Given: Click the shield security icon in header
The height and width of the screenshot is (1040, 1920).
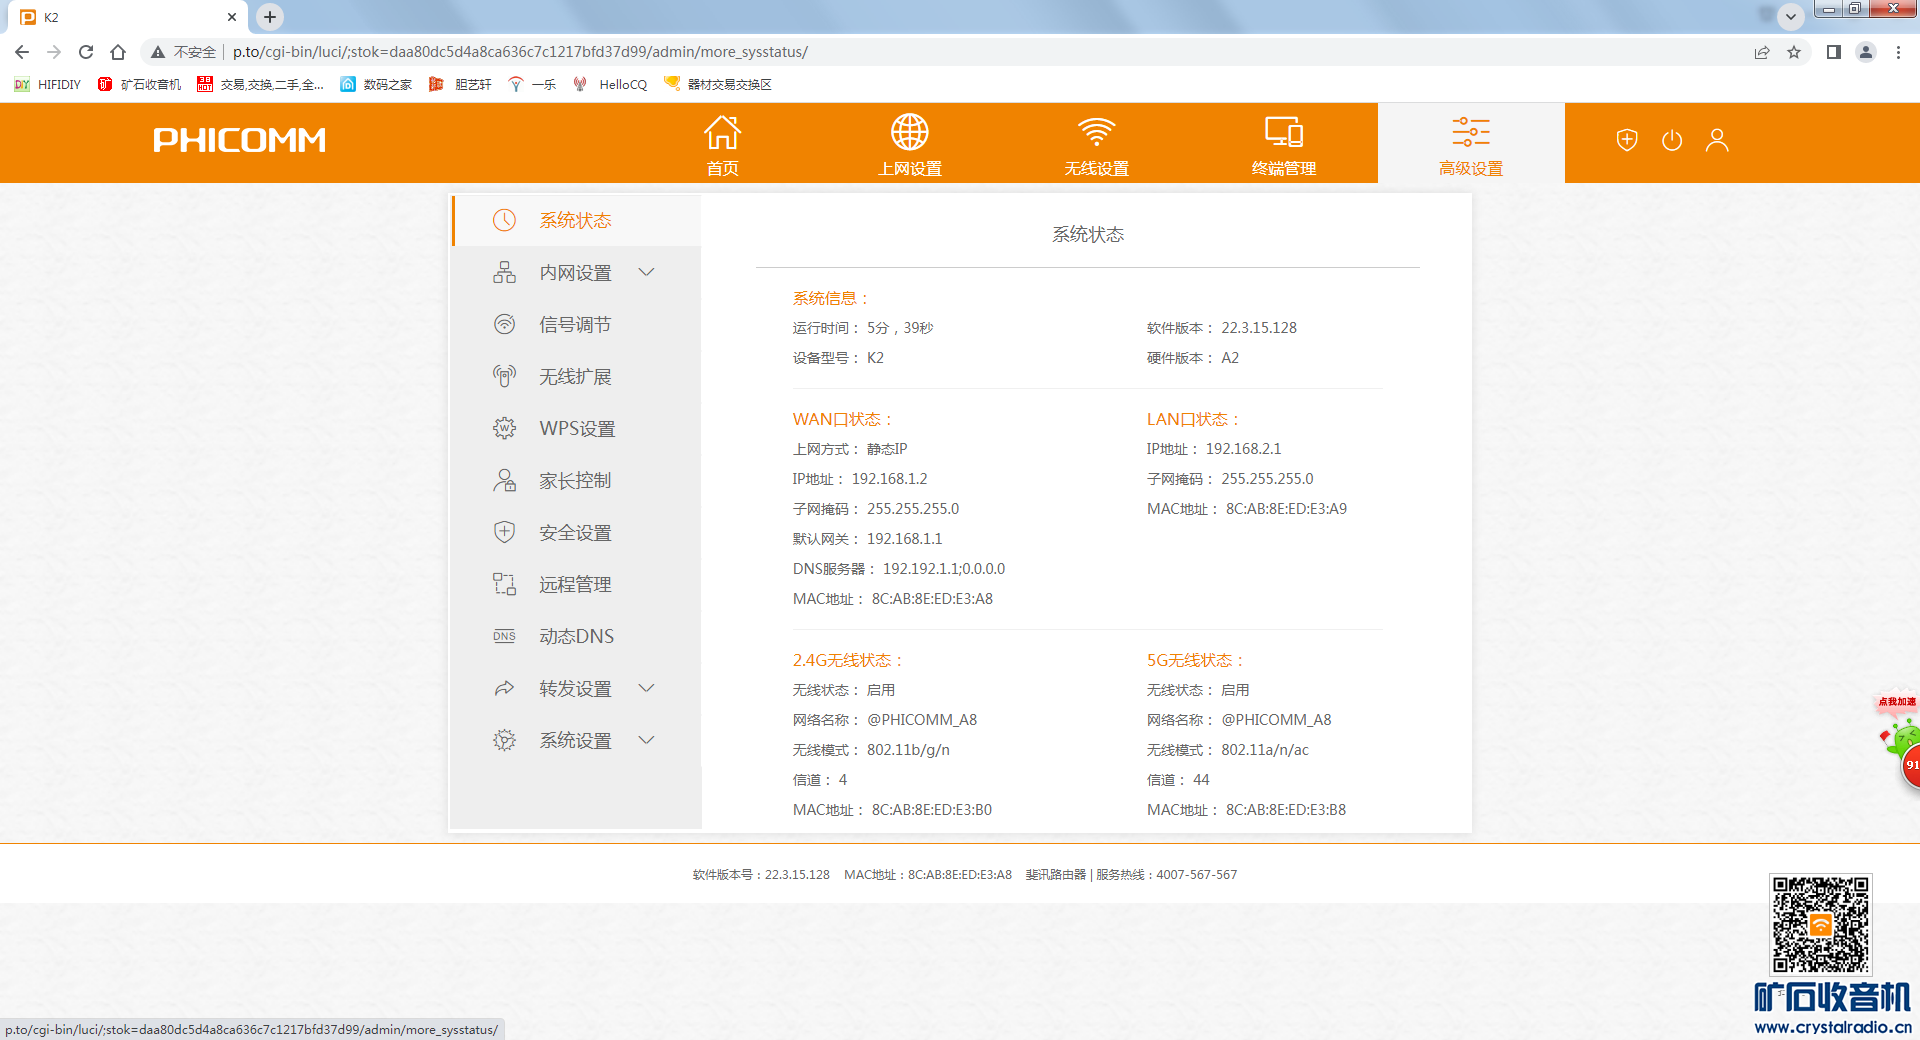Looking at the screenshot, I should (1627, 140).
